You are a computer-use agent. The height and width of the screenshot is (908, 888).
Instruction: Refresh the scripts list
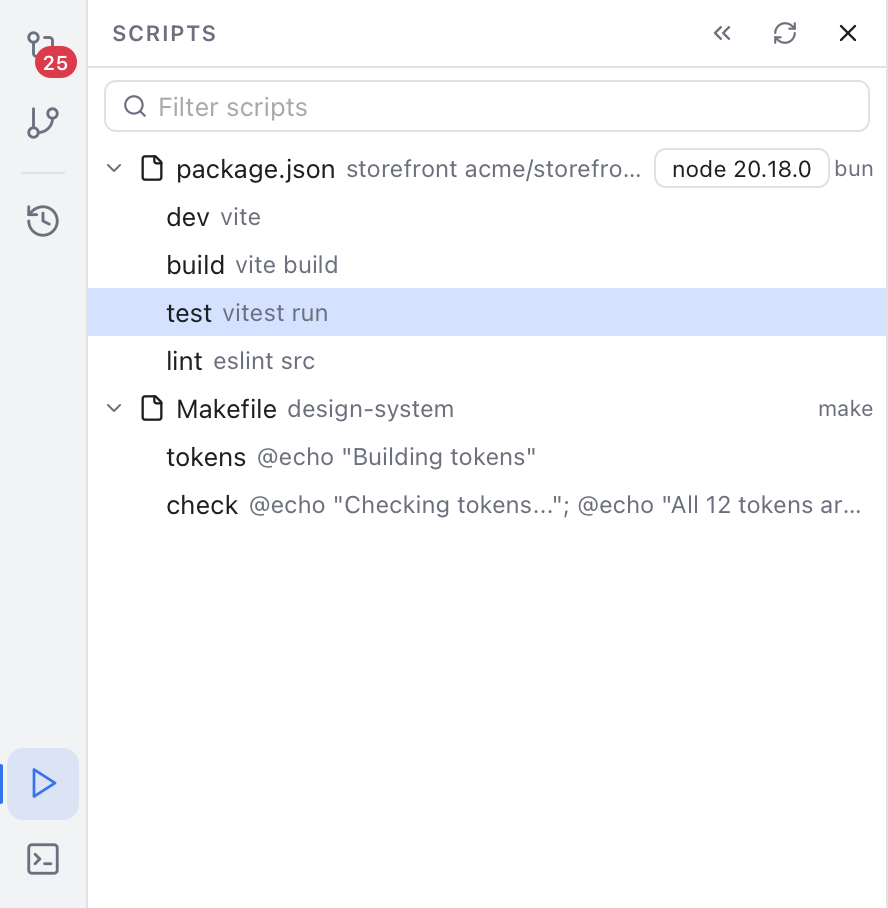(785, 34)
